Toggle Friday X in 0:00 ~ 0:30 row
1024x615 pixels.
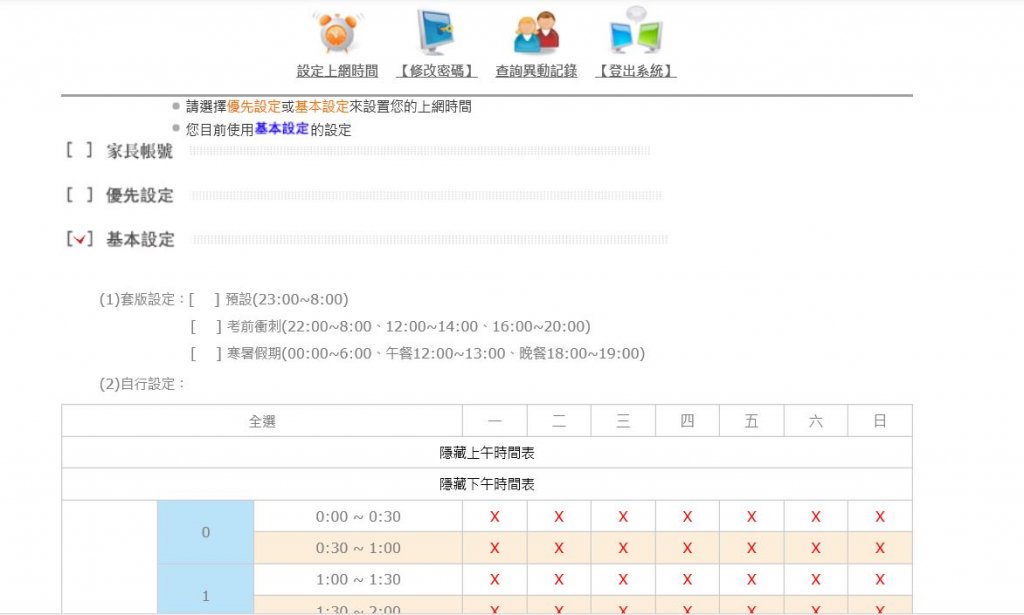pyautogui.click(x=752, y=516)
